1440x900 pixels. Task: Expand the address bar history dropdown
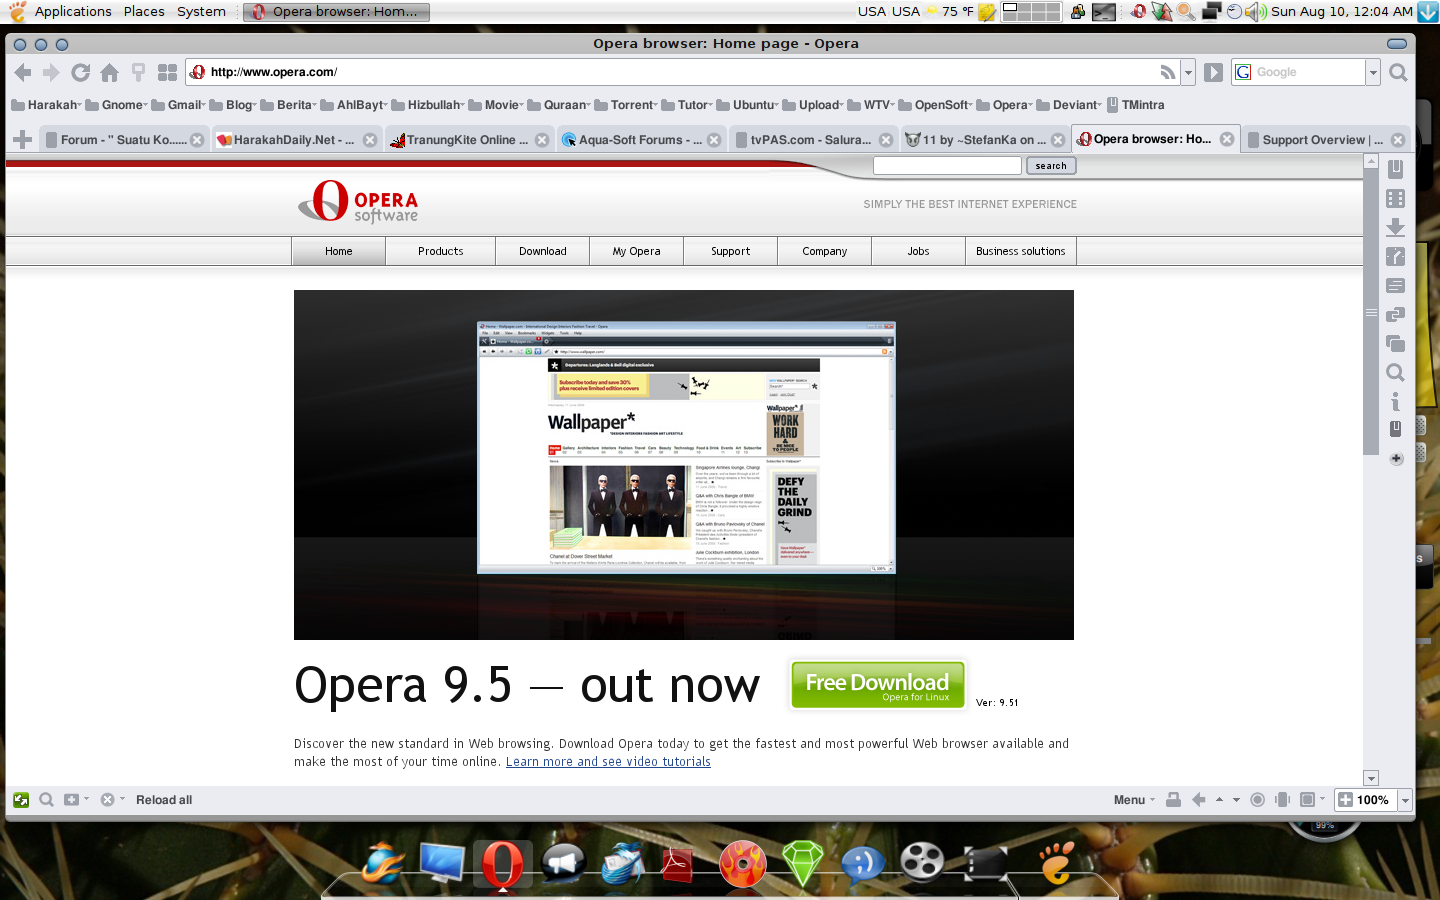(x=1188, y=72)
